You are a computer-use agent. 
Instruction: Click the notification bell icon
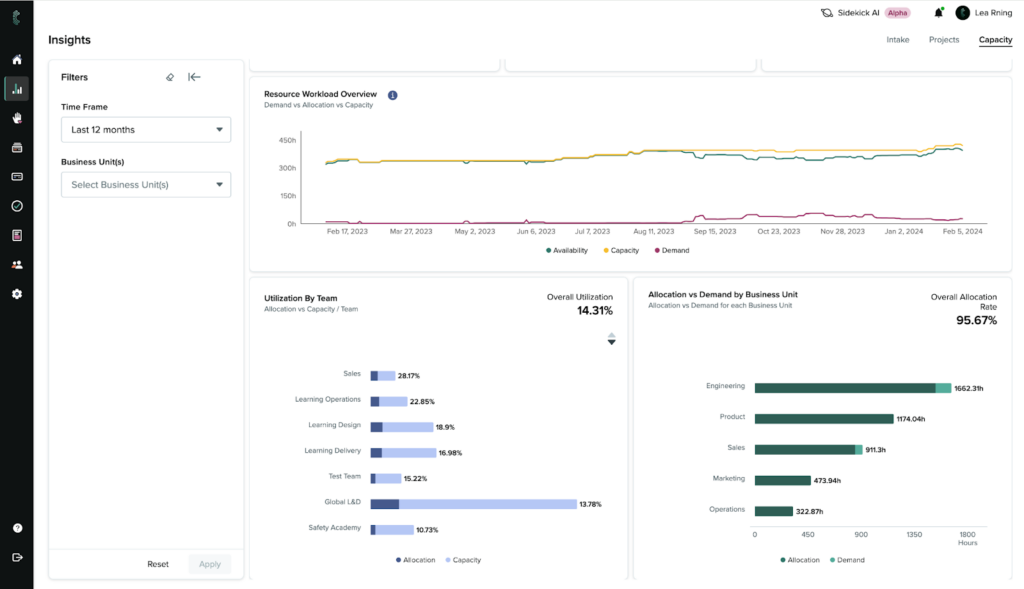tap(939, 13)
